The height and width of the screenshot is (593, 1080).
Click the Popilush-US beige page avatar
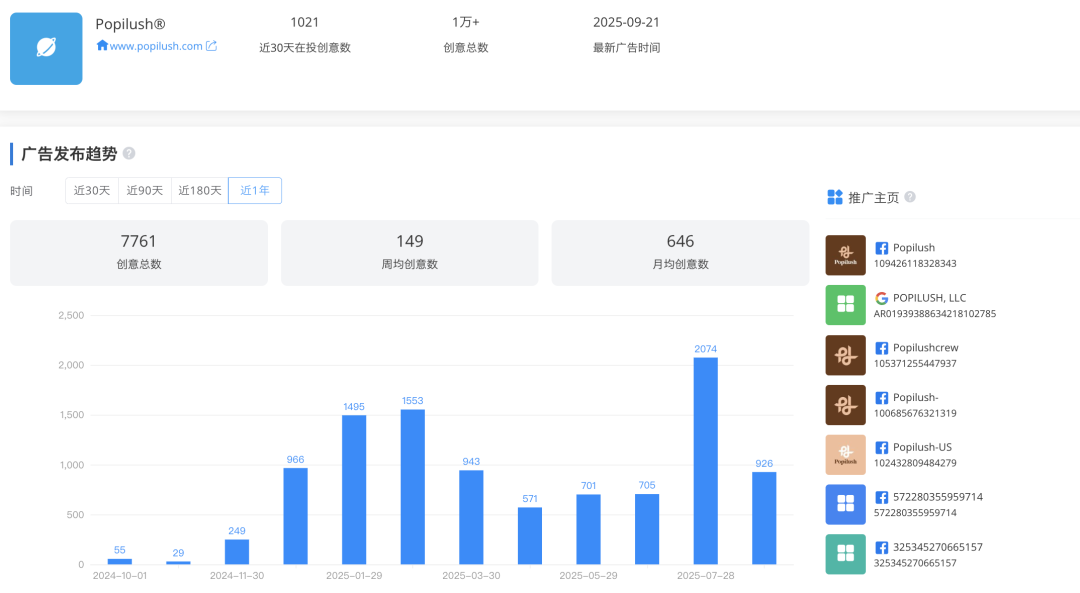[845, 455]
